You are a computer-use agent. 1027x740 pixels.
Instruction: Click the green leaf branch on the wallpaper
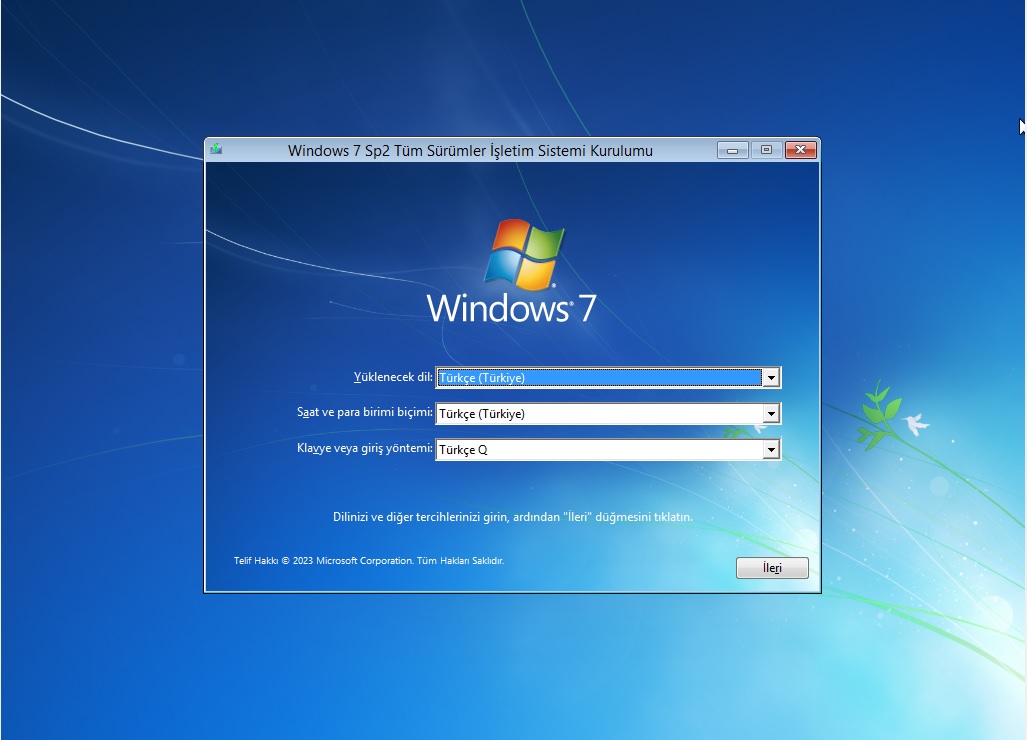[x=875, y=410]
